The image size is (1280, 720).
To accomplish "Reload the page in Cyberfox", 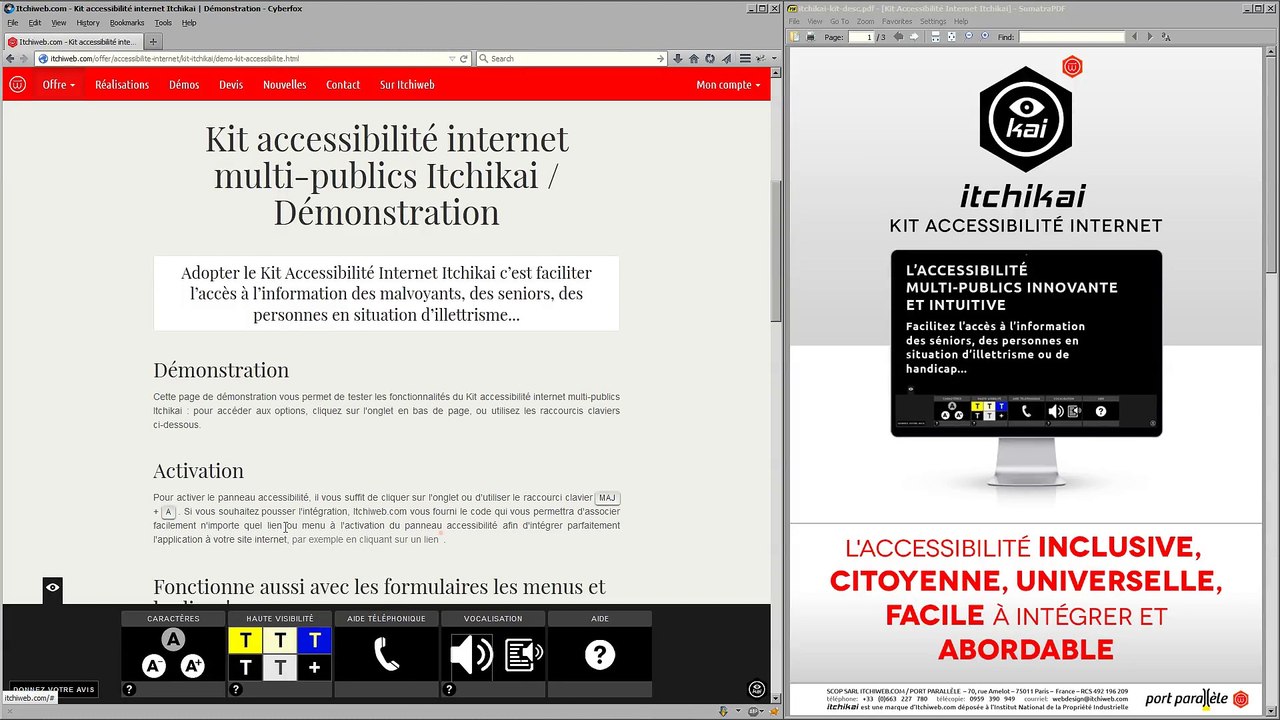I will coord(463,58).
